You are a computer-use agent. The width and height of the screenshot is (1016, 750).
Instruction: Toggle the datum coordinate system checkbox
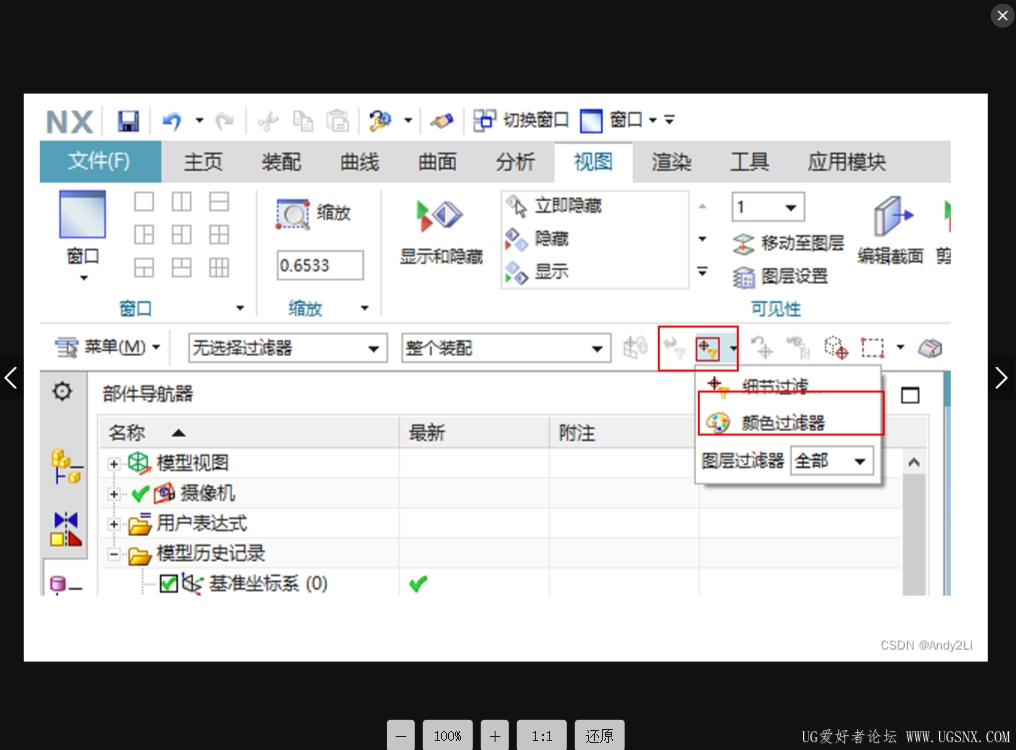[x=168, y=583]
